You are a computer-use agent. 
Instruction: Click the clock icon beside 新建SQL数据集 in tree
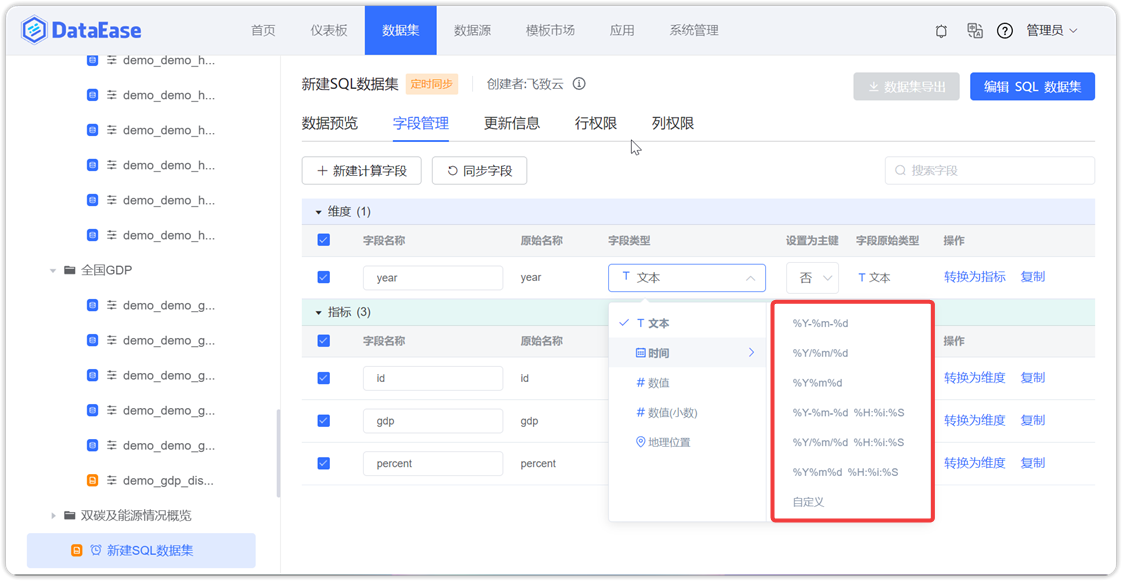(96, 550)
